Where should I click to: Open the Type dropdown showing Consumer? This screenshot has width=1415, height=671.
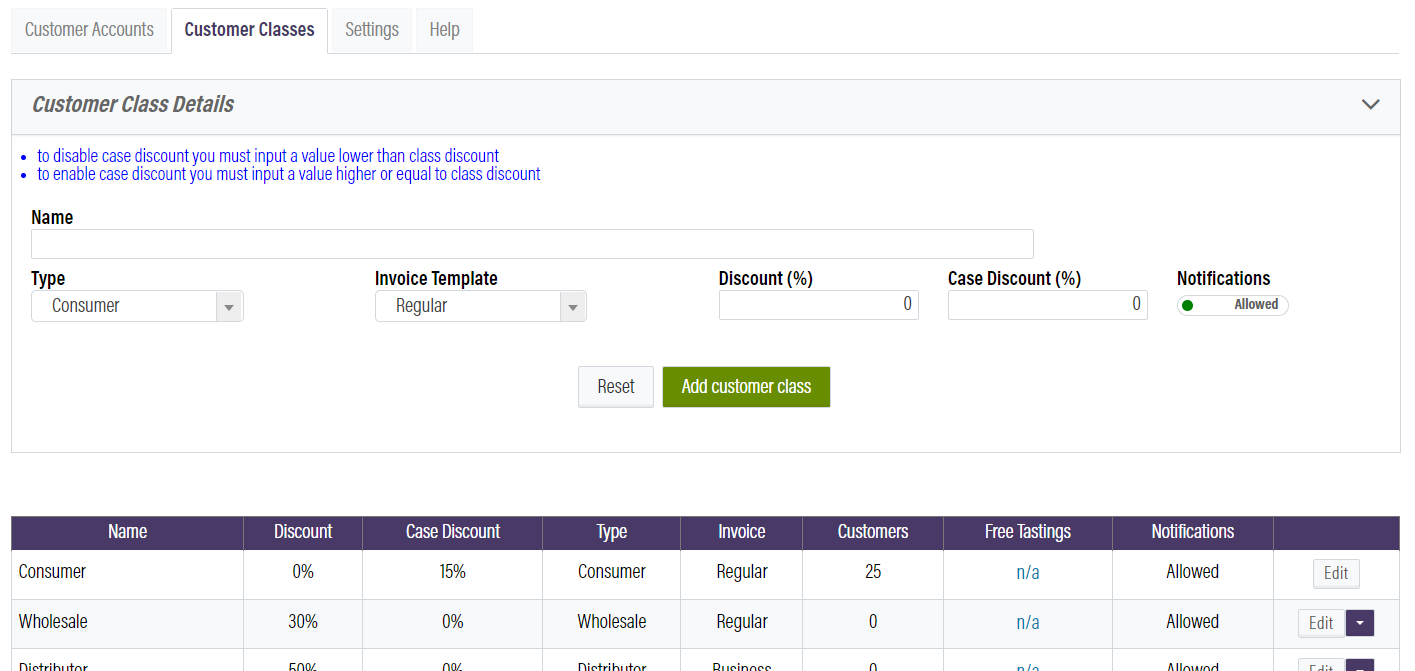pos(229,306)
